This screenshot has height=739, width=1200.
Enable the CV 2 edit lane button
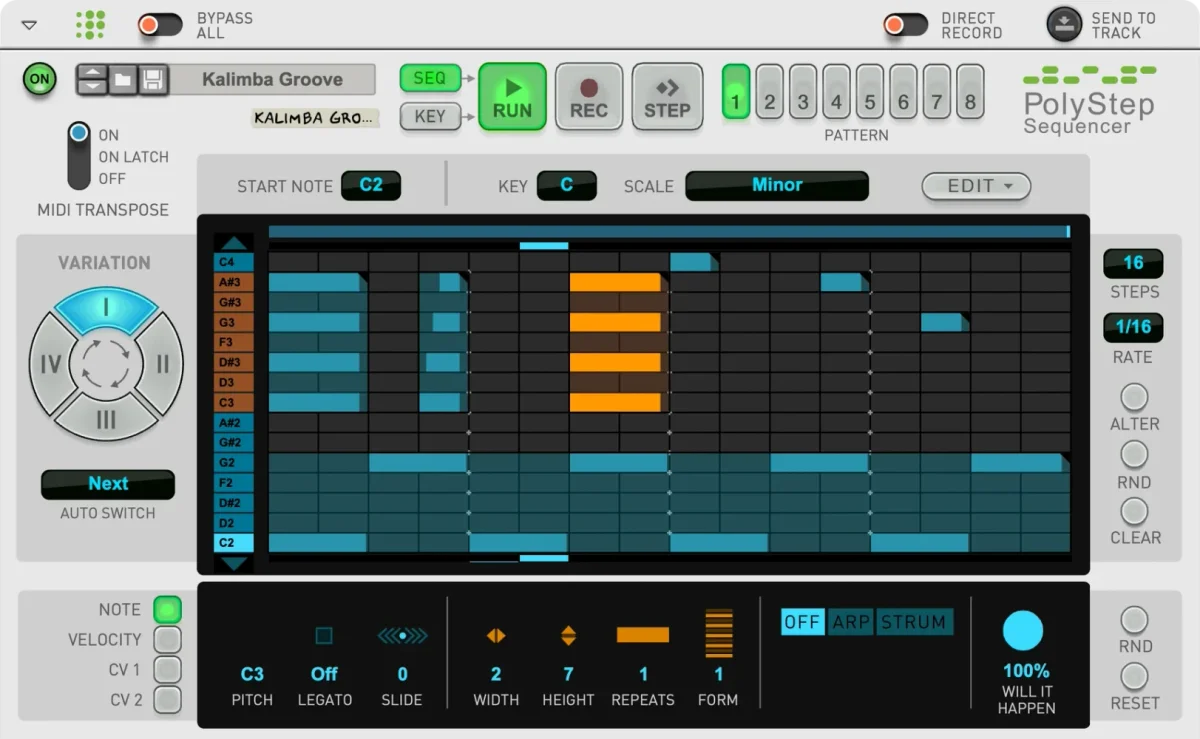pos(167,700)
